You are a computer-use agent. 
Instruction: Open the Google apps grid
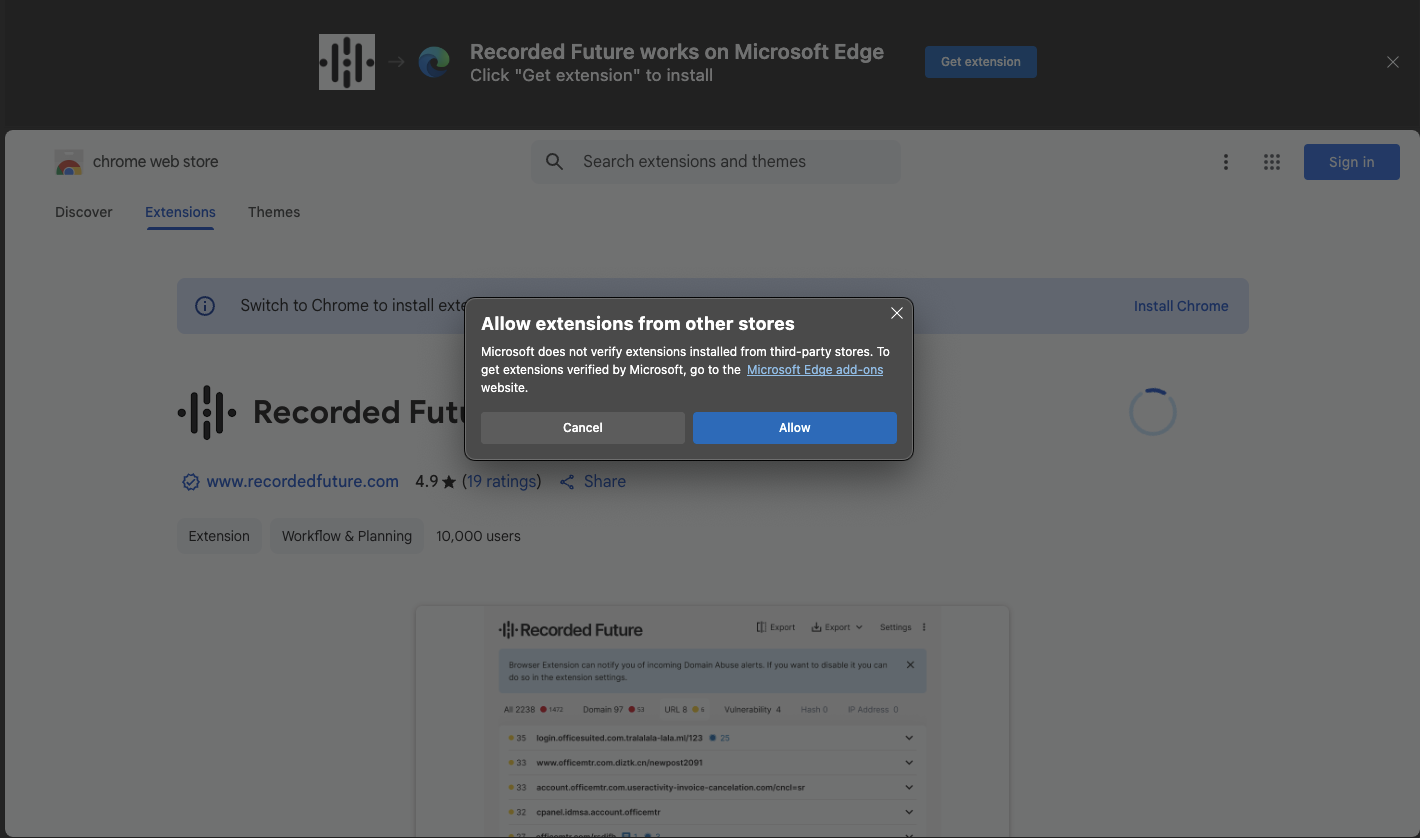tap(1271, 162)
